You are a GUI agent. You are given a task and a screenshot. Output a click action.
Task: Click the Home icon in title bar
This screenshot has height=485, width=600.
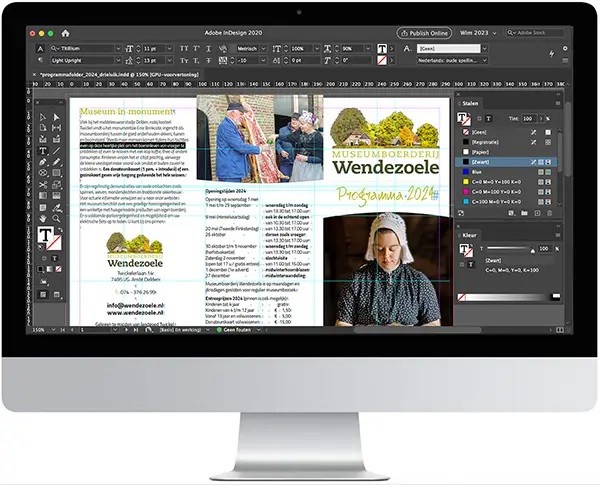[x=65, y=33]
